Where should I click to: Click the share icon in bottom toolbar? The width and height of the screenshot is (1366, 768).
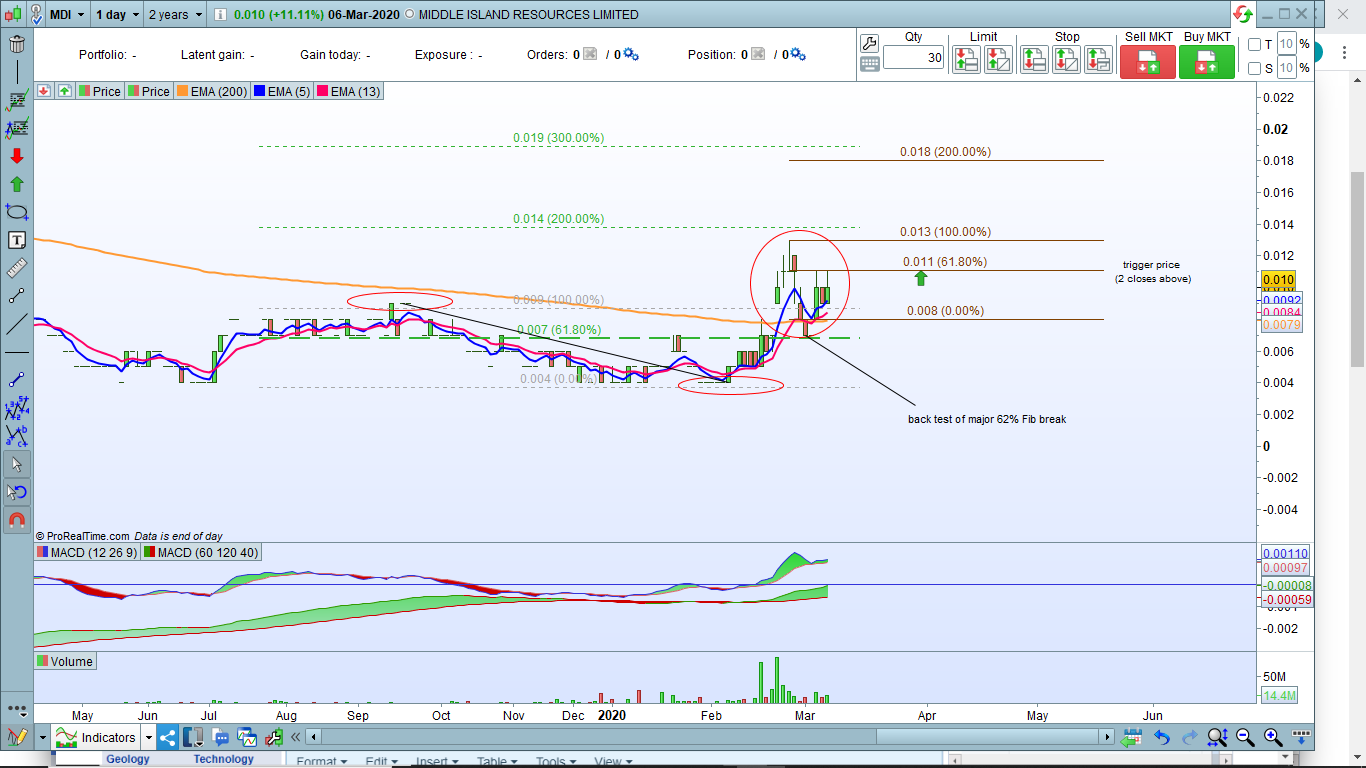(167, 738)
